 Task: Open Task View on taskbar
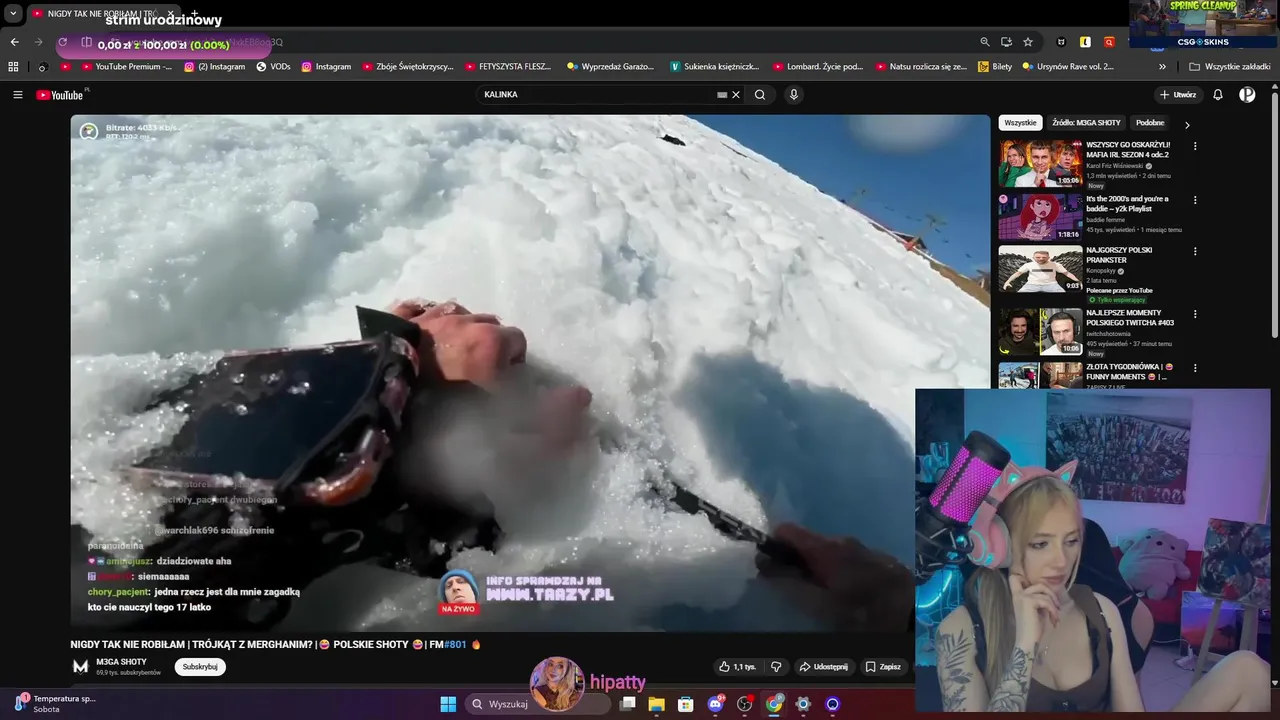627,704
